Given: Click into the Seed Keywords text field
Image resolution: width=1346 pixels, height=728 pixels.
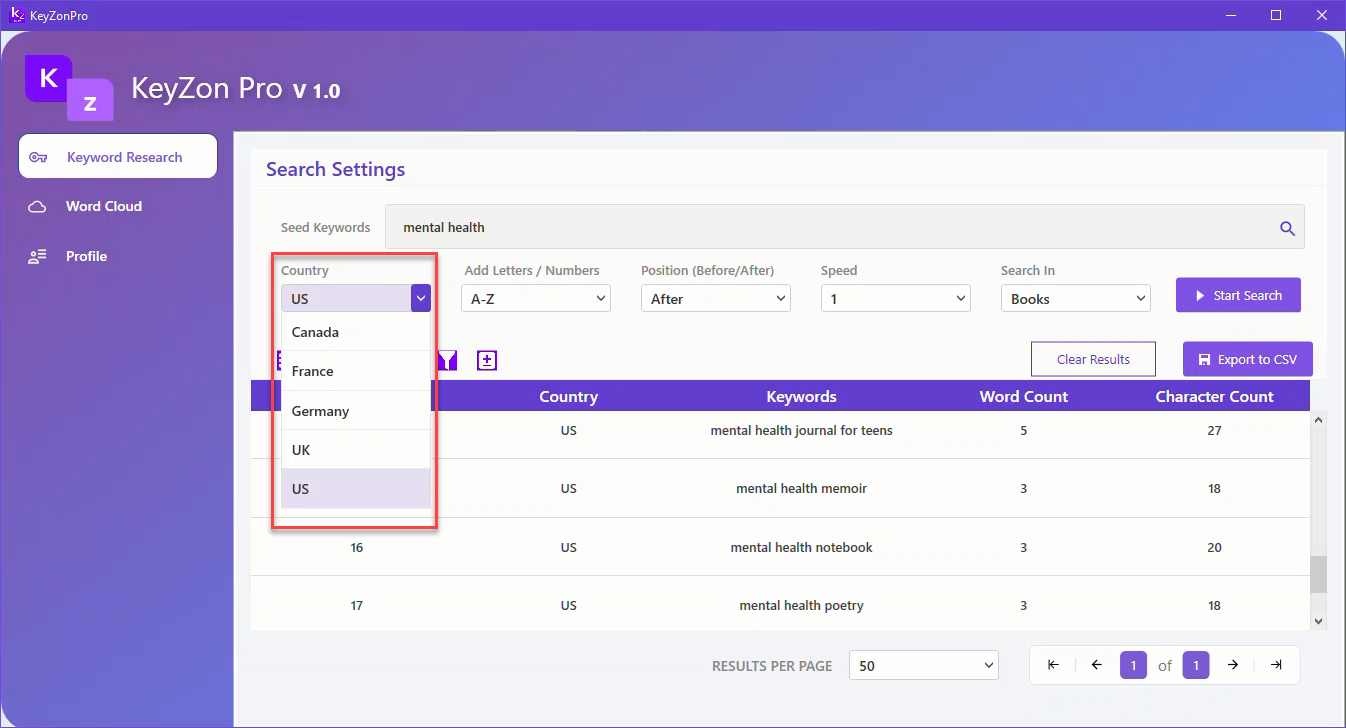Looking at the screenshot, I should tap(830, 228).
